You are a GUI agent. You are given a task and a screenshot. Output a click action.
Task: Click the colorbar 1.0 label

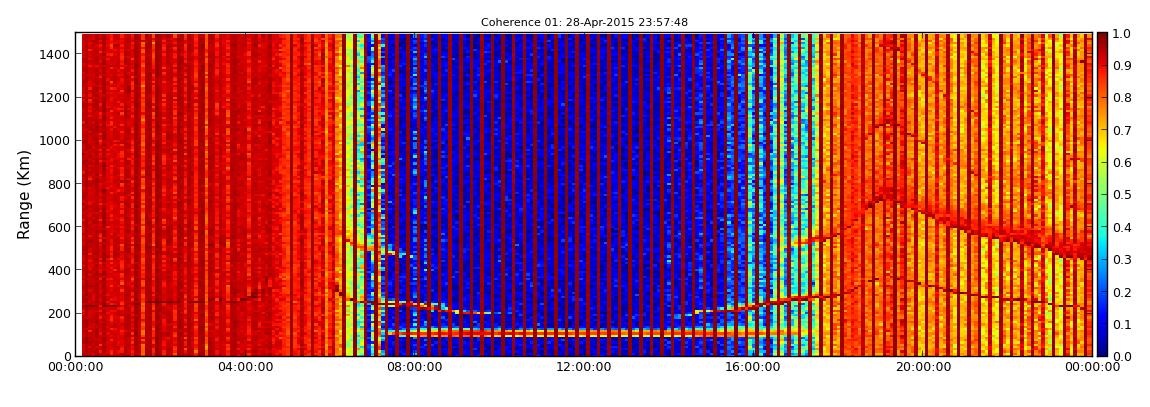click(1121, 34)
